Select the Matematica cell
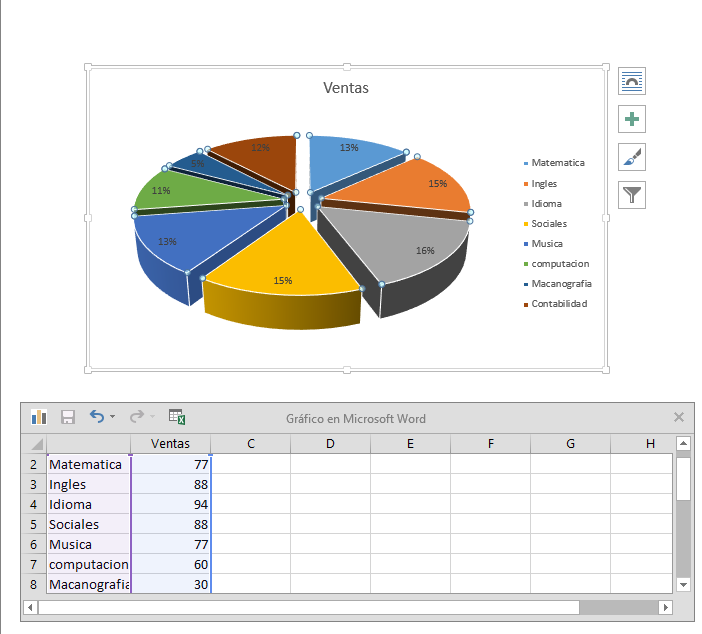The width and height of the screenshot is (702, 634). tap(88, 464)
